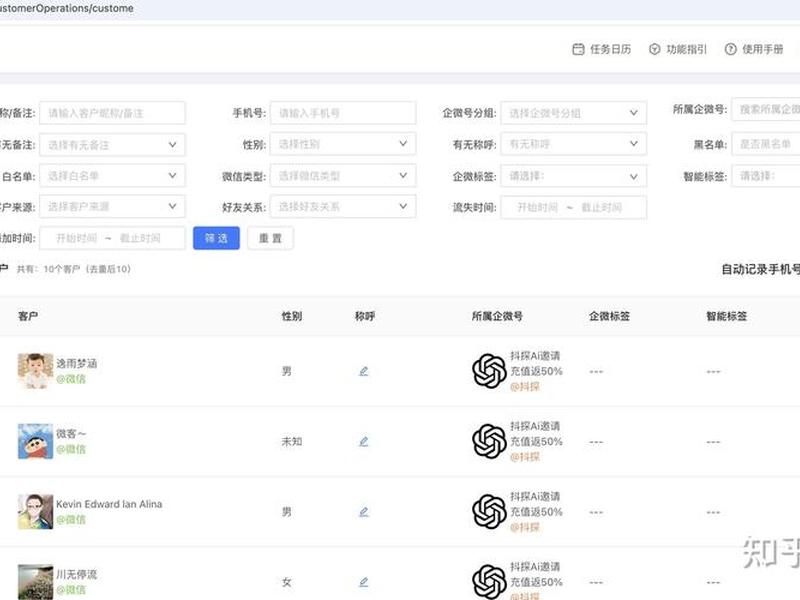Open avatar of customer 逸雨梦涵
Screen dimensions: 800x600
point(35,371)
